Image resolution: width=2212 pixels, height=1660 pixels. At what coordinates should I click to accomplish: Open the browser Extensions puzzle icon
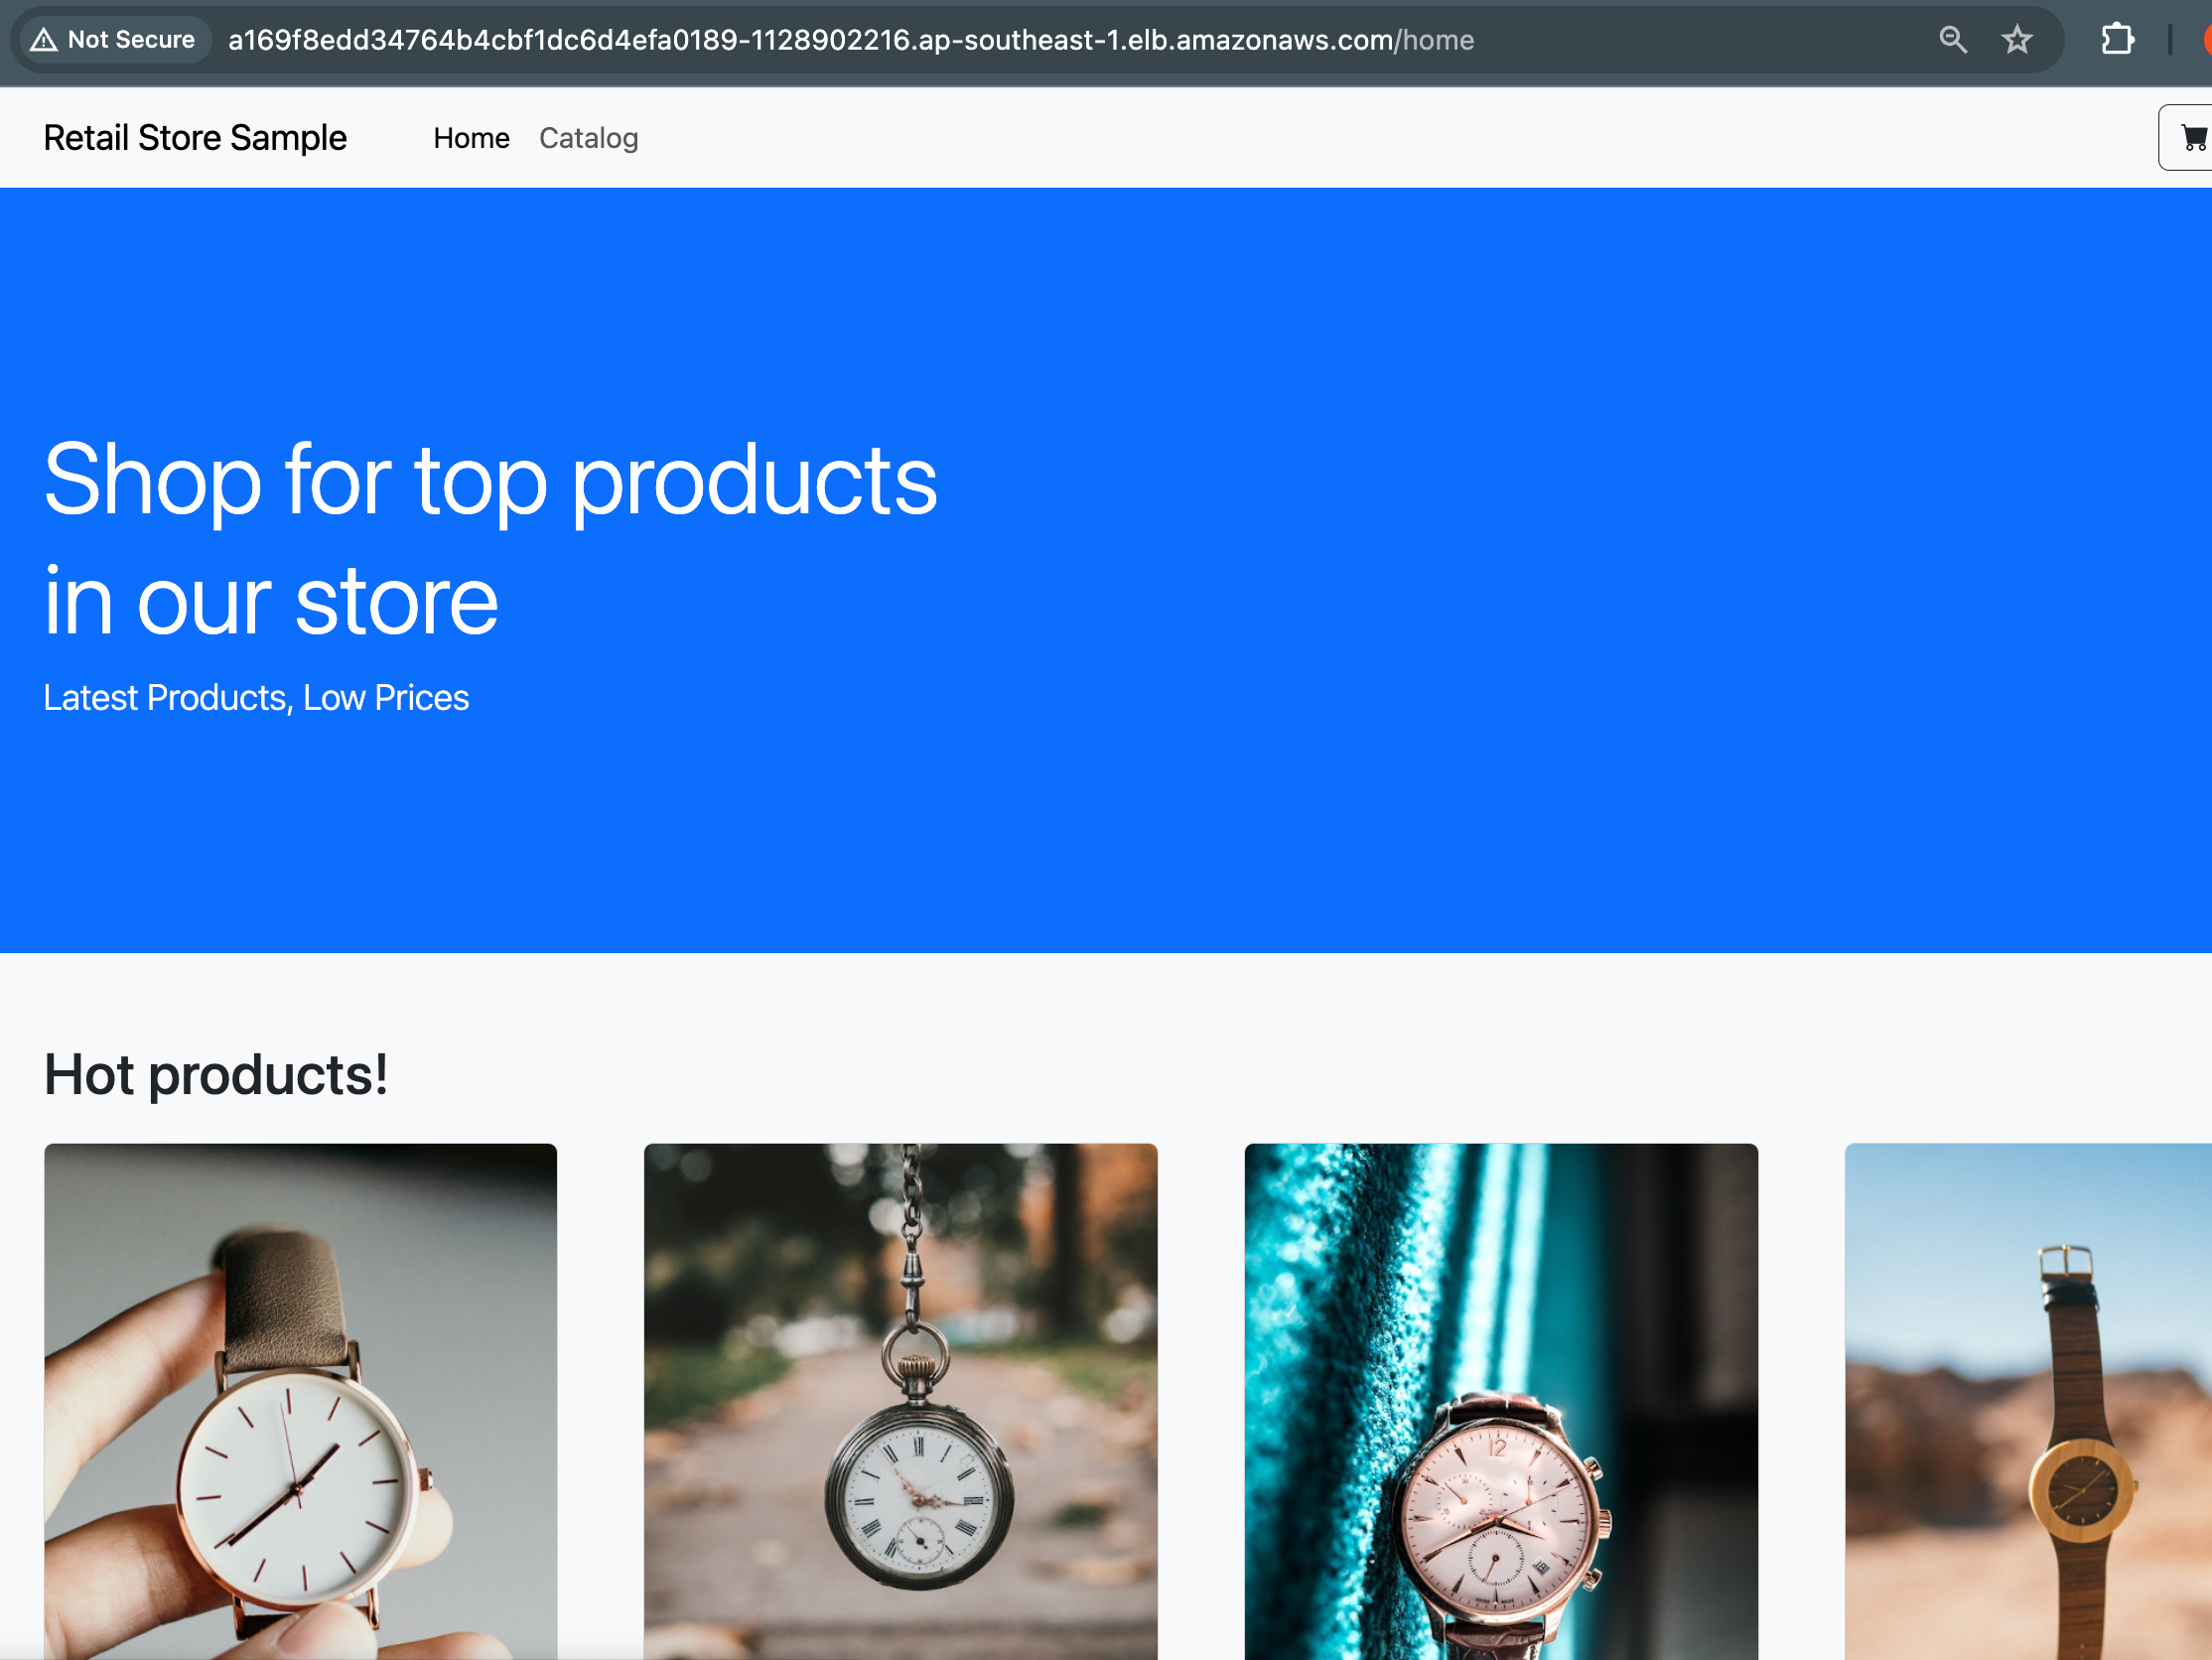(x=2116, y=40)
